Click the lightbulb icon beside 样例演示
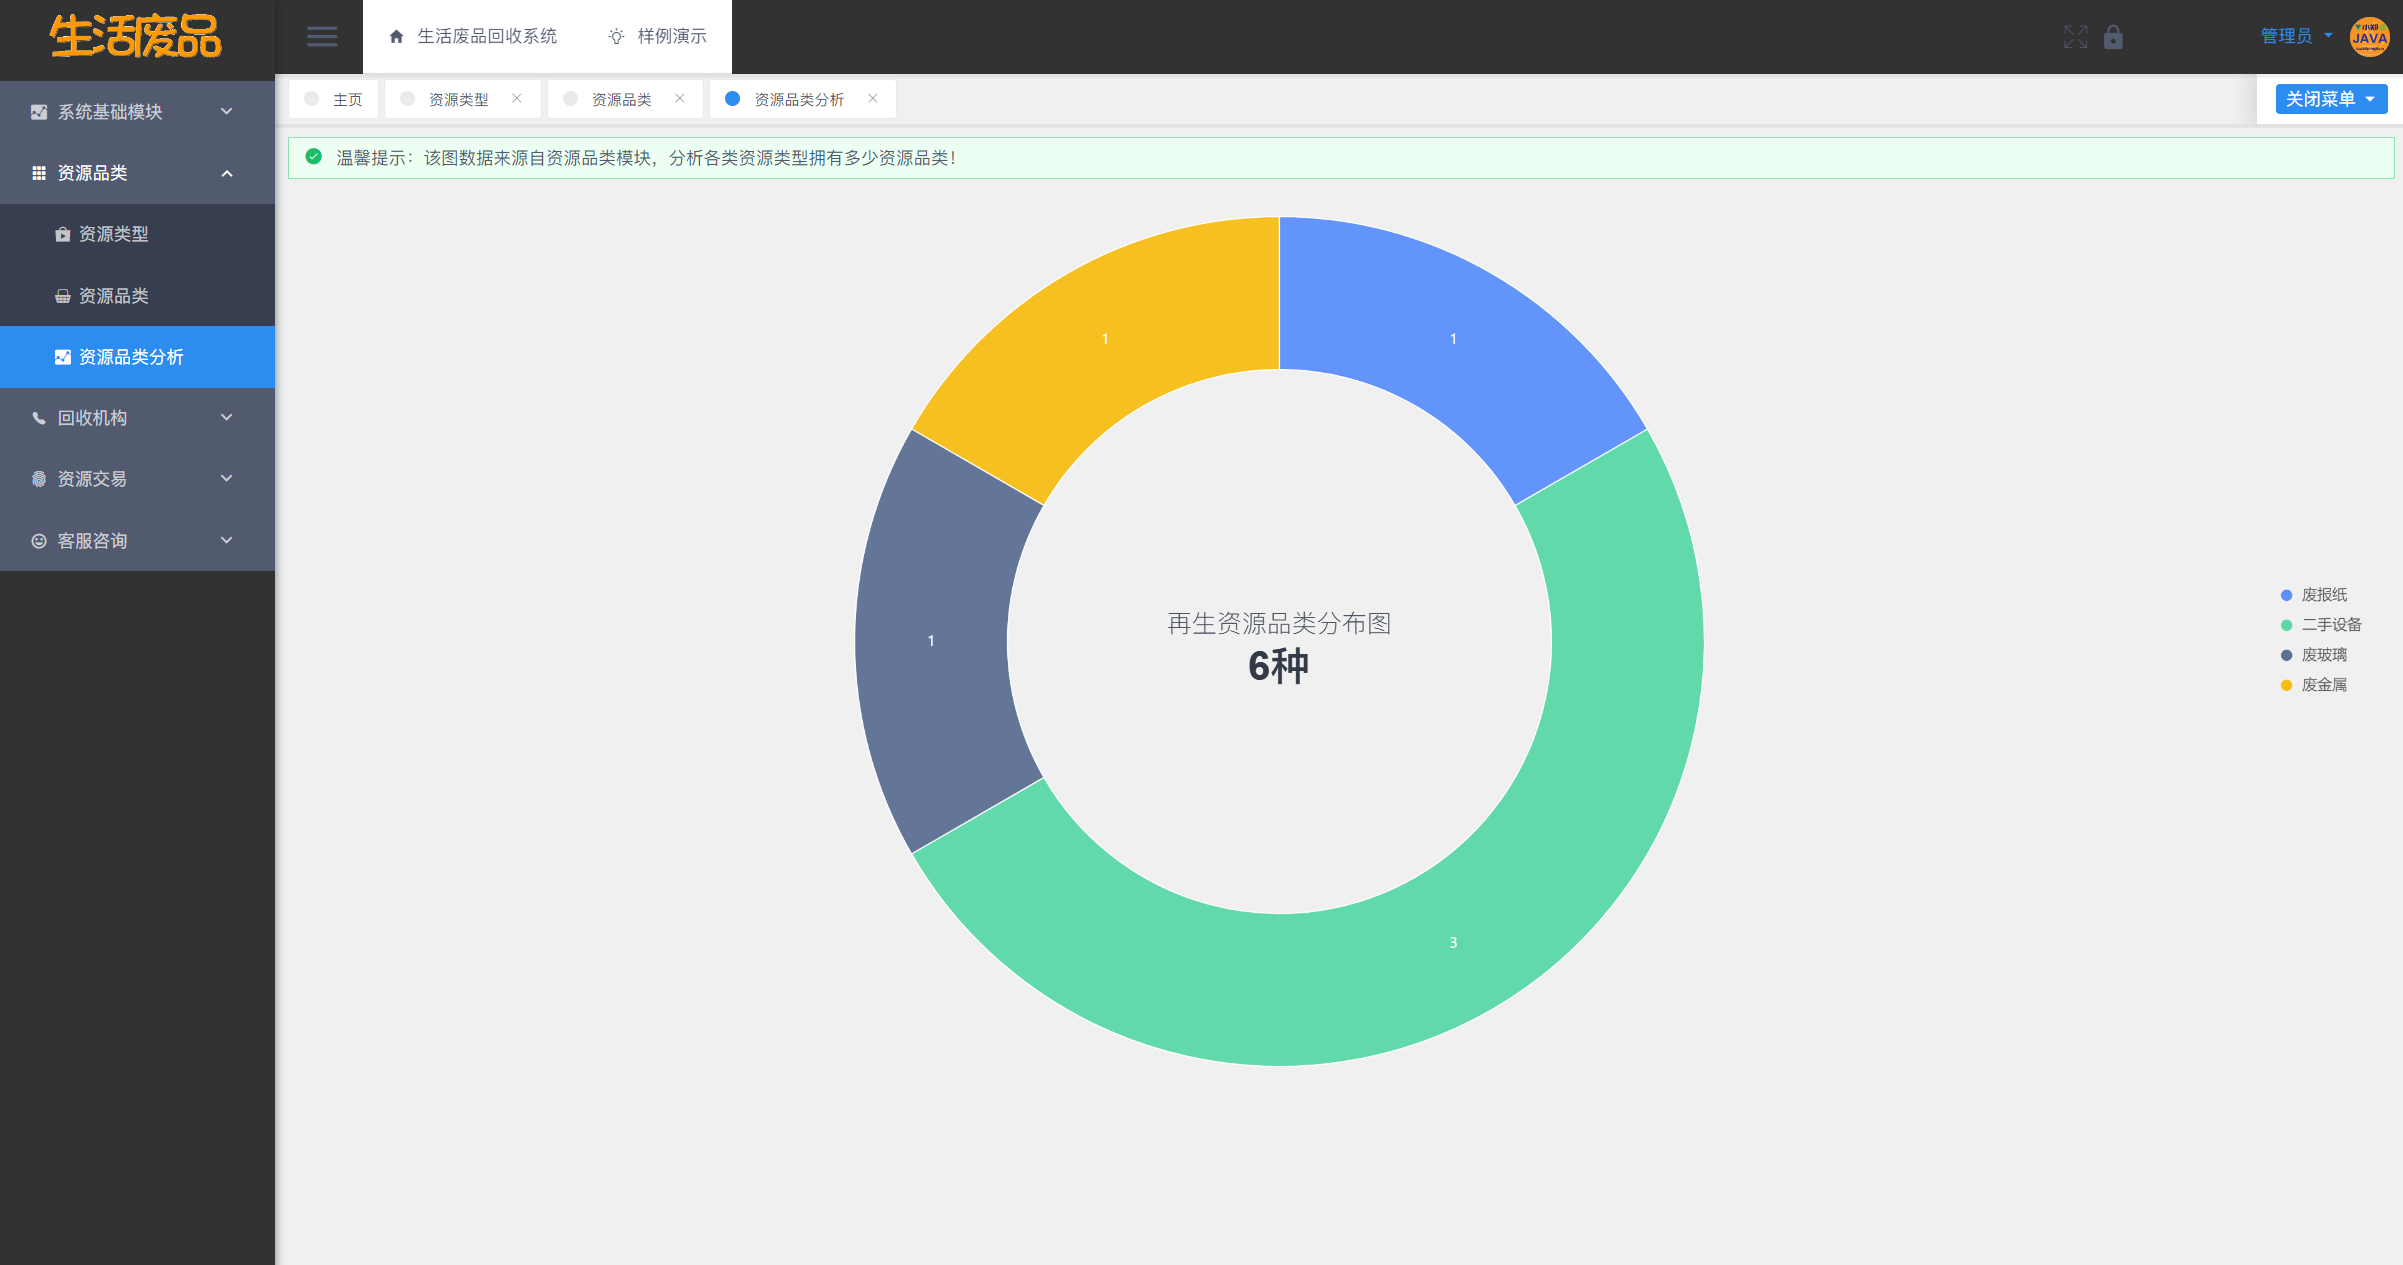 tap(616, 37)
